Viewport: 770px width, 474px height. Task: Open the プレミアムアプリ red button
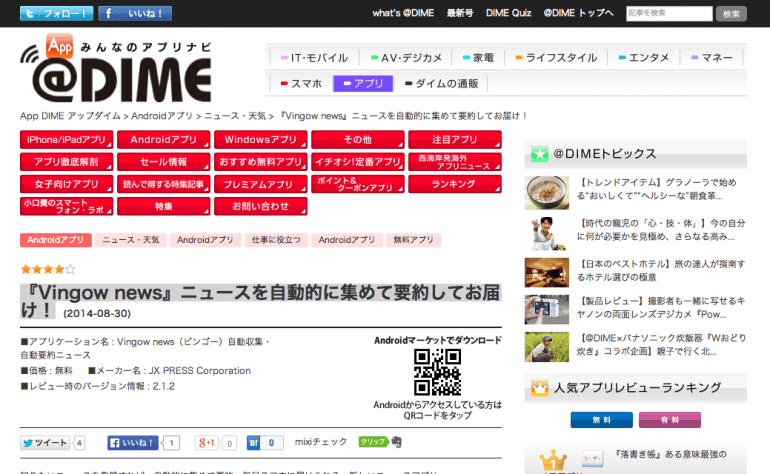(261, 184)
